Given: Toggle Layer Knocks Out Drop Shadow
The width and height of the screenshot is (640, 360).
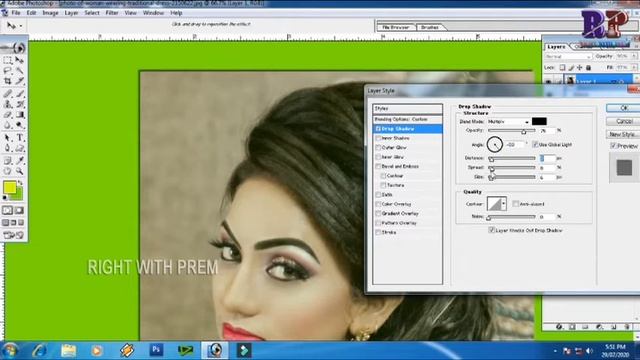Looking at the screenshot, I should 491,230.
